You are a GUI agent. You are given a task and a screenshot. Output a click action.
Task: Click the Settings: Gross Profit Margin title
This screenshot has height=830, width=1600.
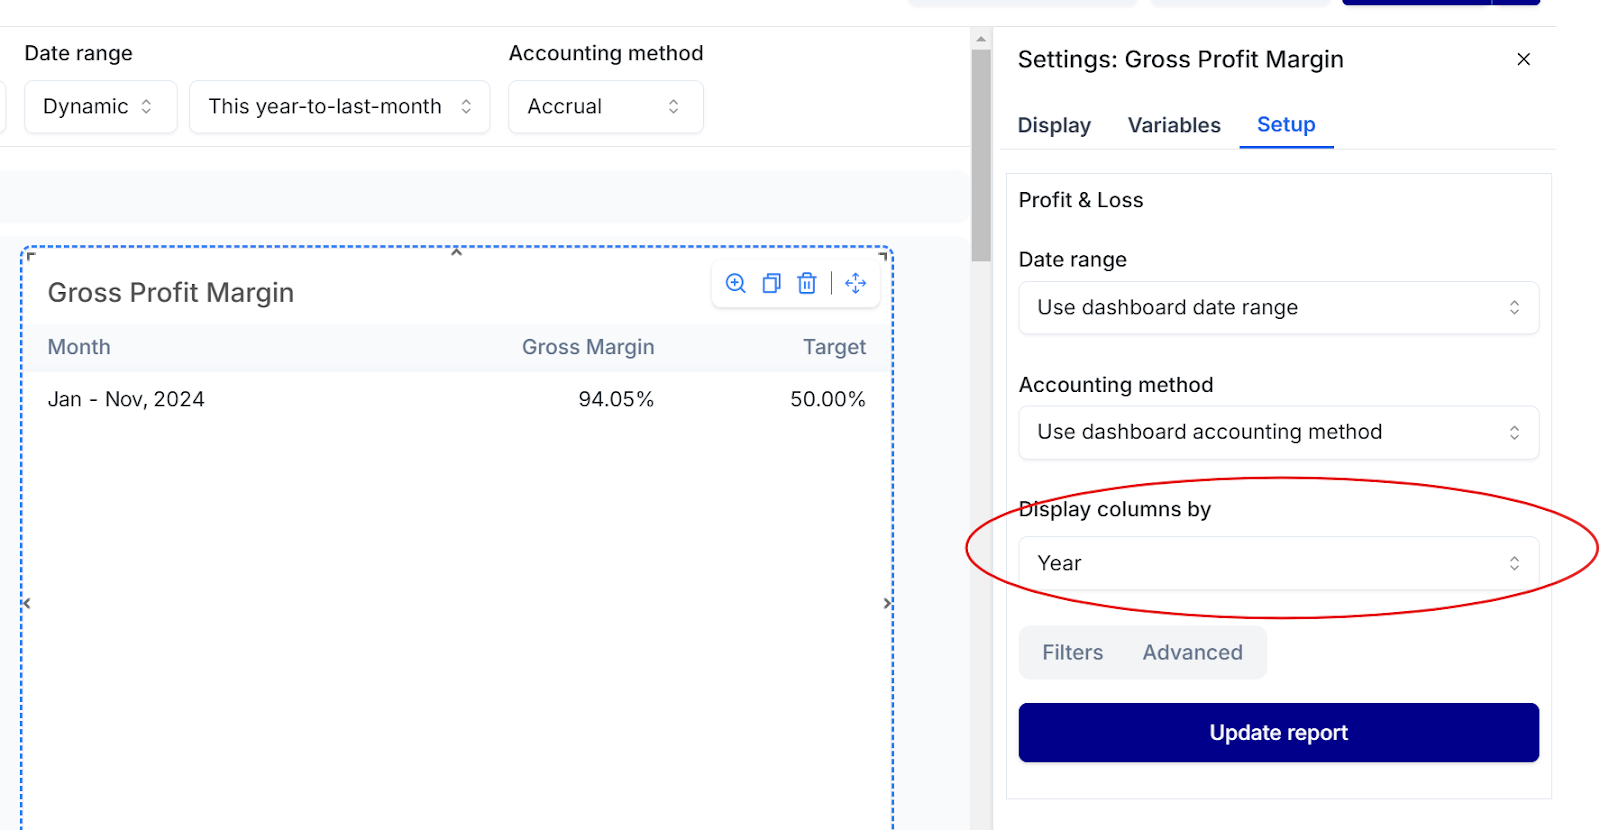[1180, 59]
